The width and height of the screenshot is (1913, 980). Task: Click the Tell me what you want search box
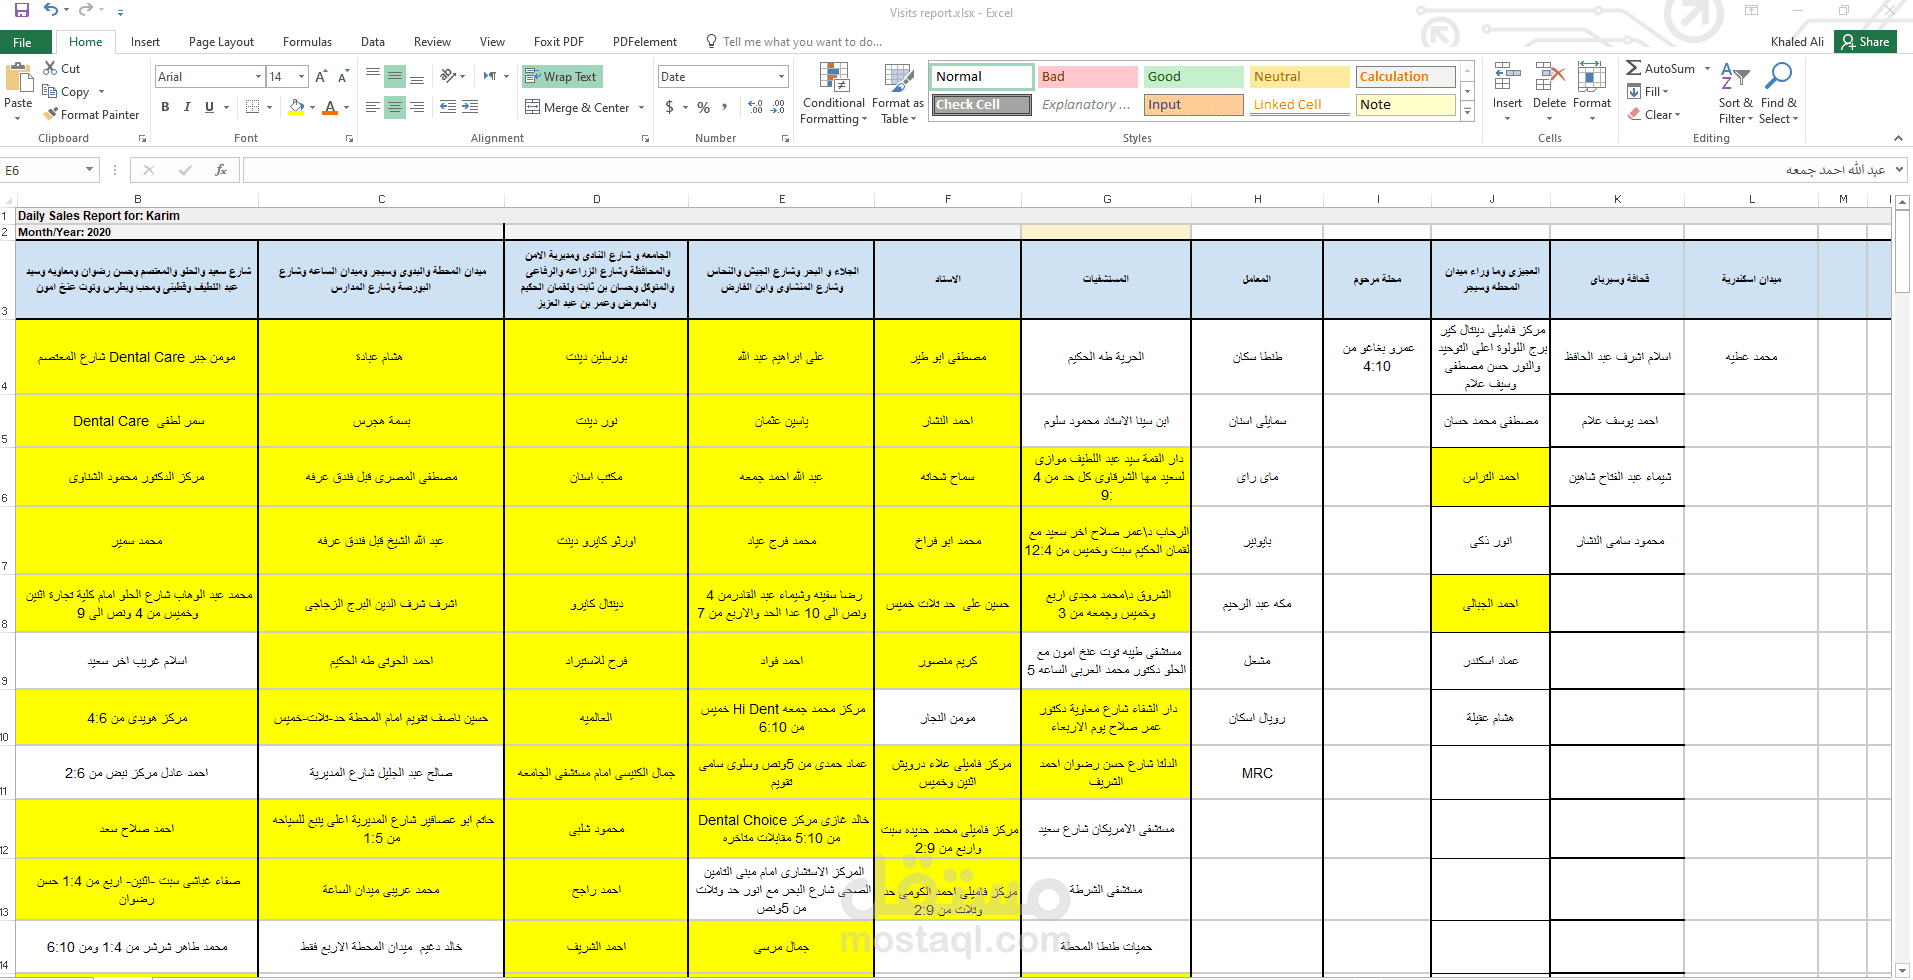coord(794,42)
